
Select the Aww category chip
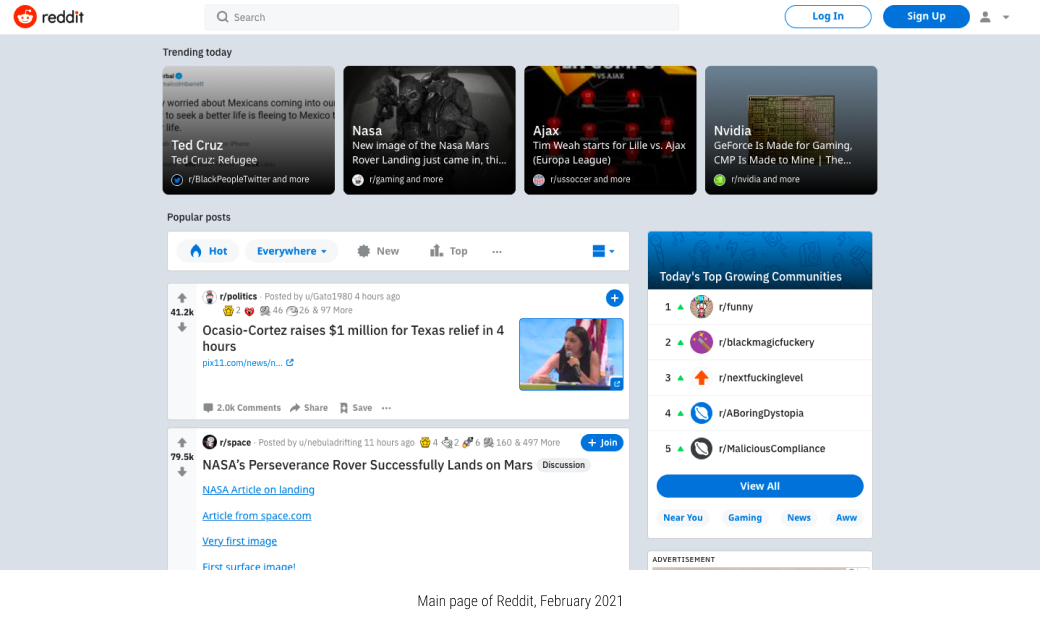[x=846, y=517]
